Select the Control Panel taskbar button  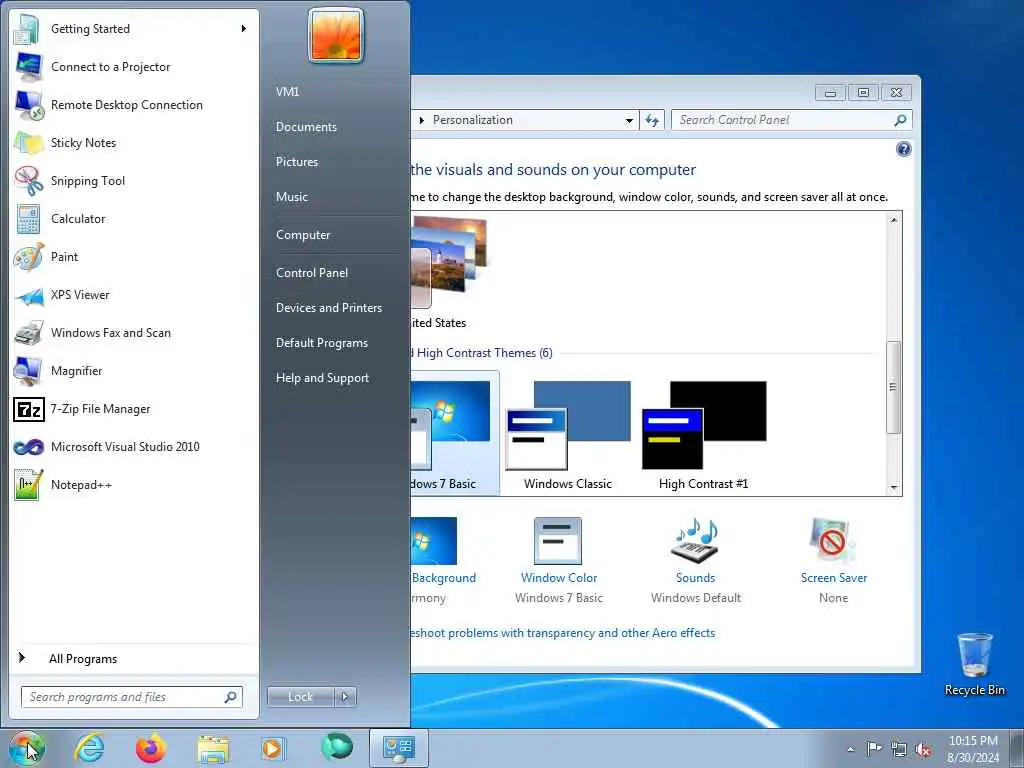click(x=398, y=748)
